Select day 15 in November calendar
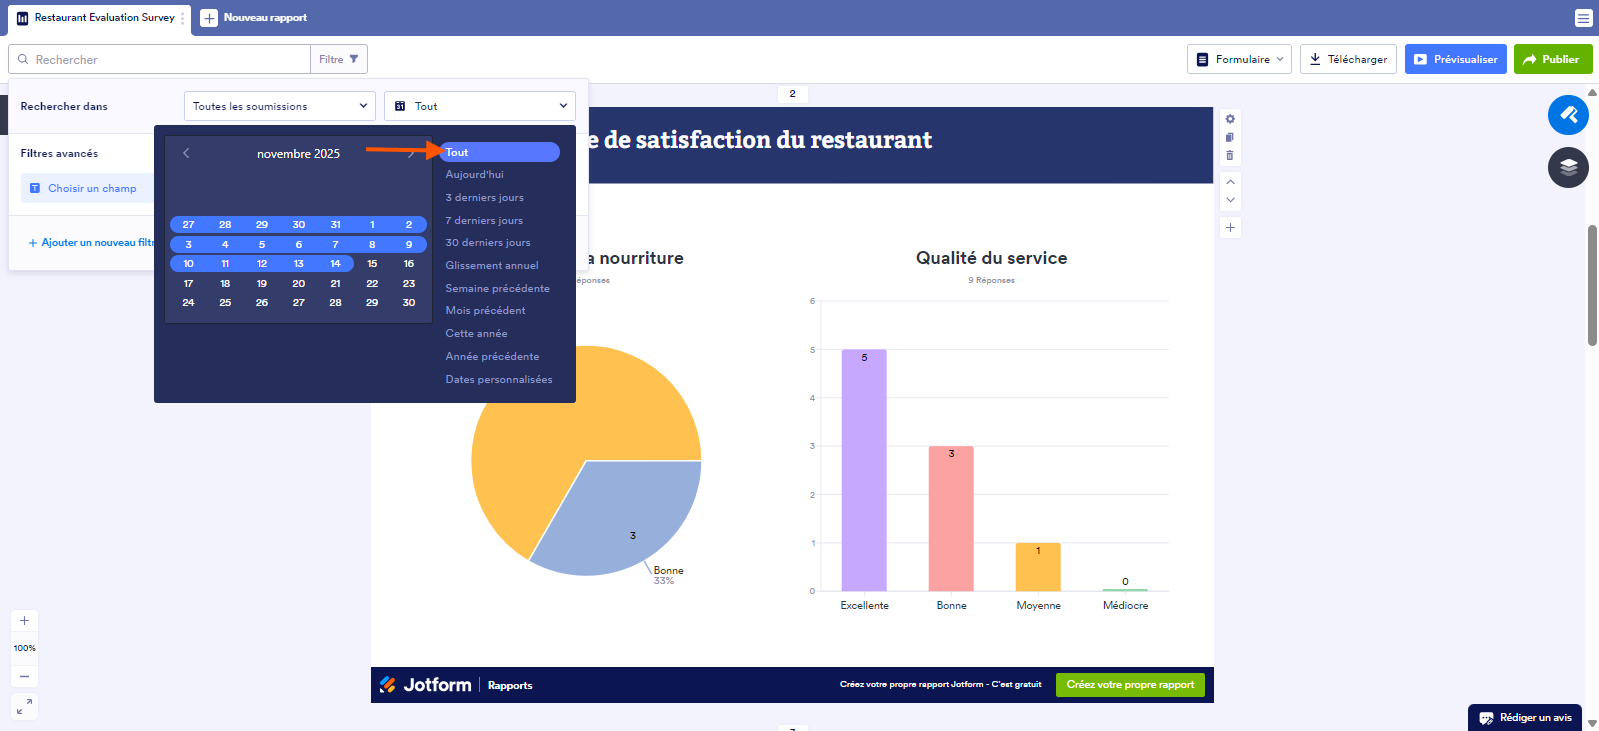 pos(372,264)
